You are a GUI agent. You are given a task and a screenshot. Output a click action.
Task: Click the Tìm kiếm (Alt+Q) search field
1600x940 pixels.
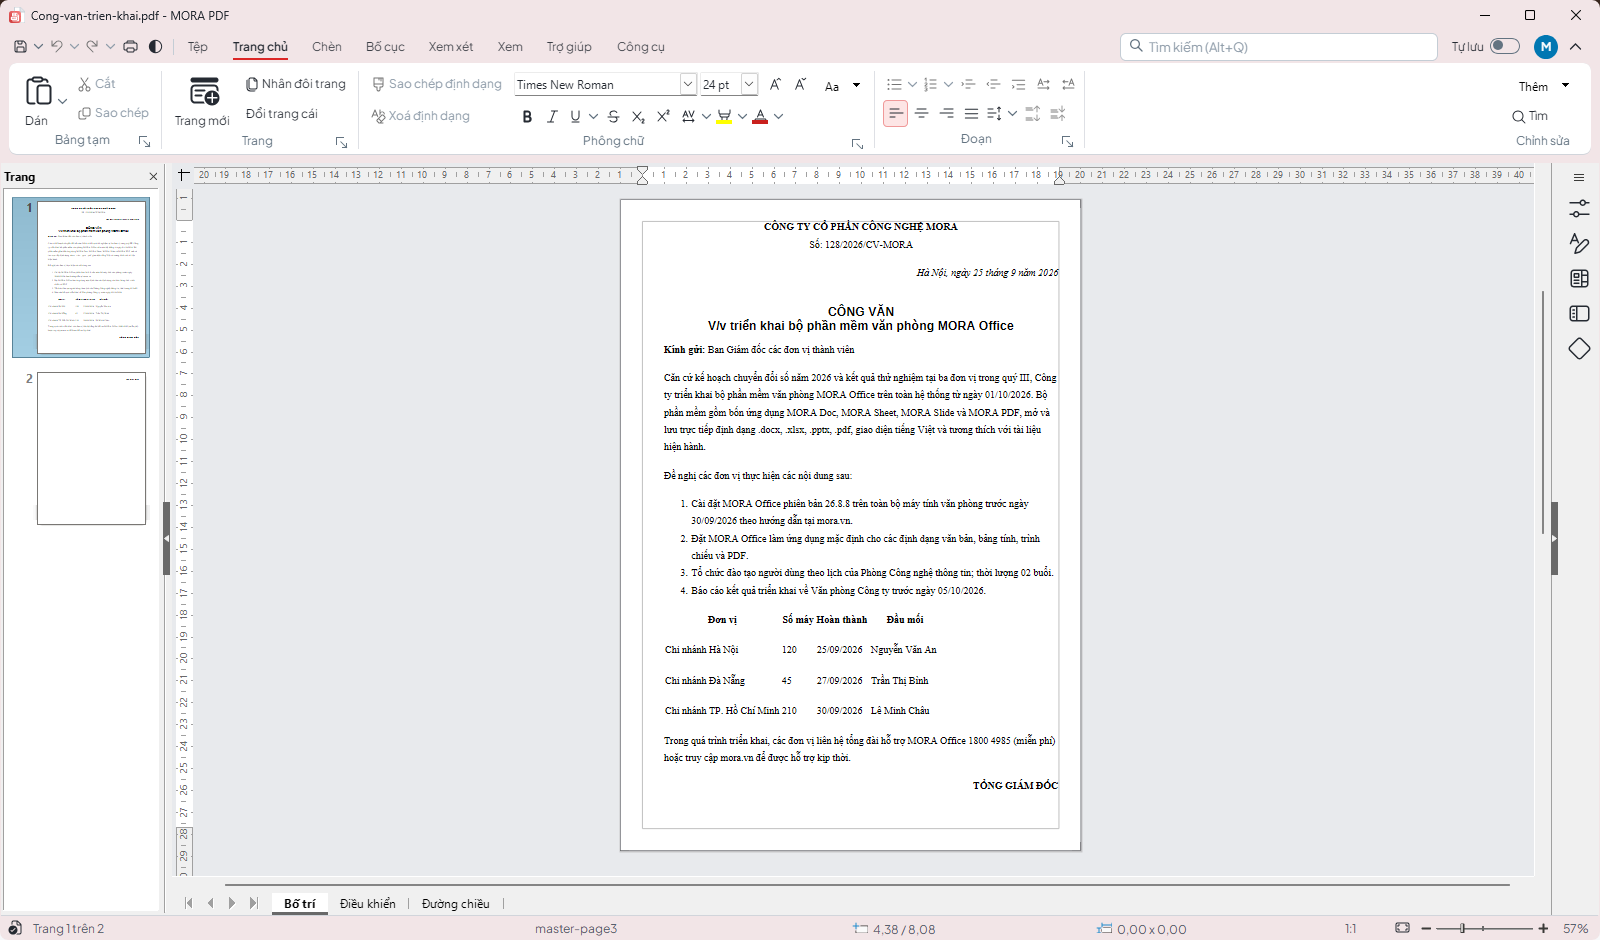pos(1279,47)
